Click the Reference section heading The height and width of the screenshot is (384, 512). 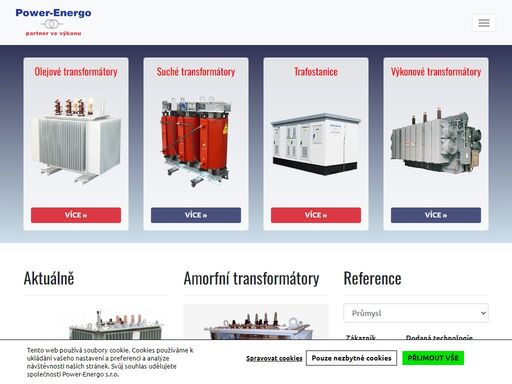(372, 278)
